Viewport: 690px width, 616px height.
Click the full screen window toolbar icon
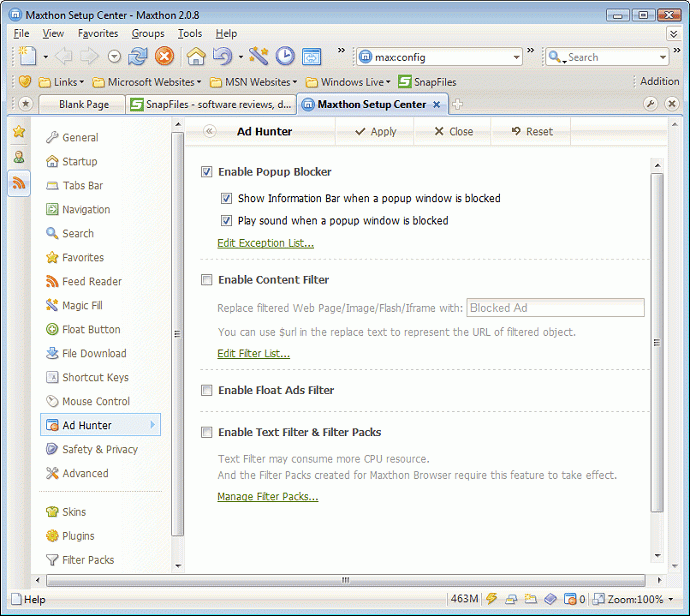(x=312, y=56)
